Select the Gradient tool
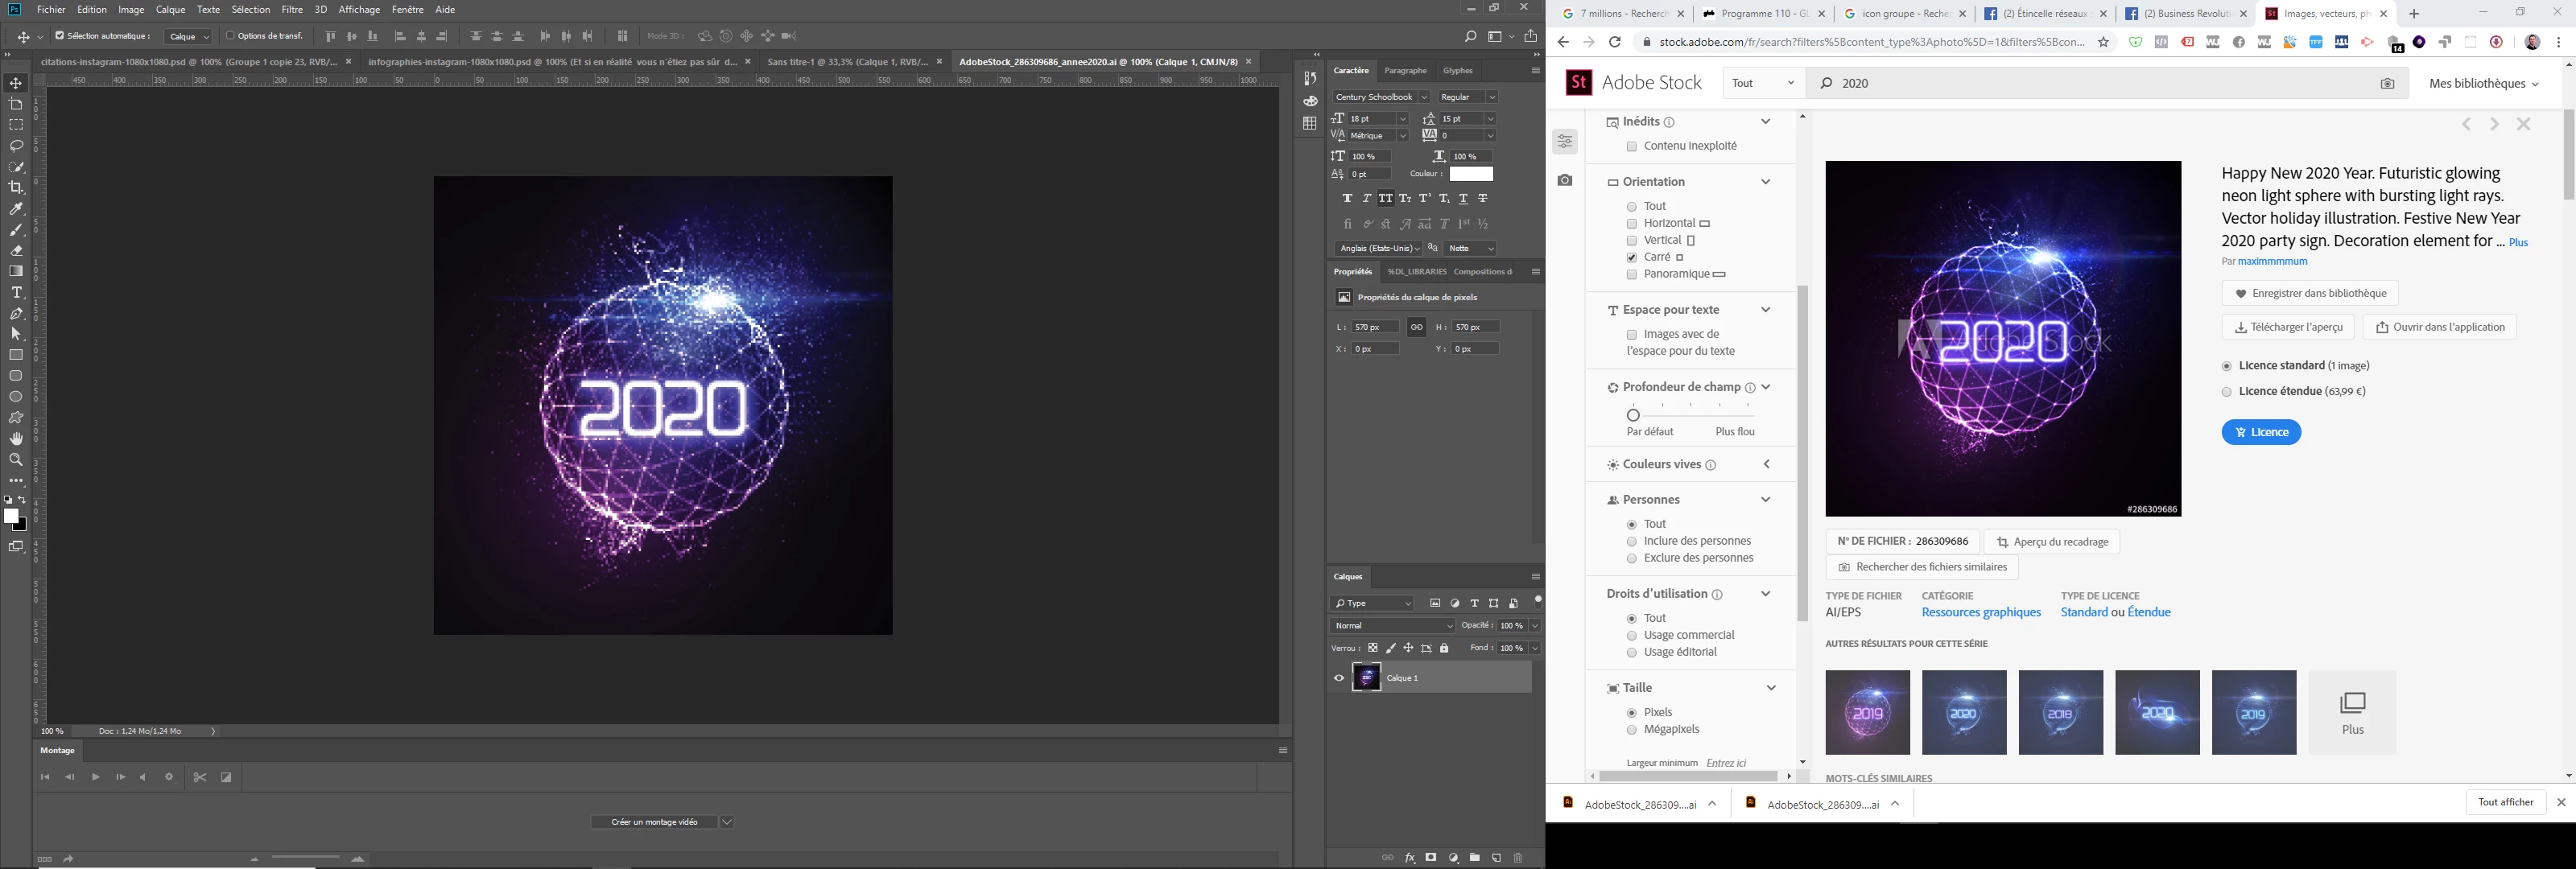Viewport: 2576px width, 869px height. pos(16,272)
